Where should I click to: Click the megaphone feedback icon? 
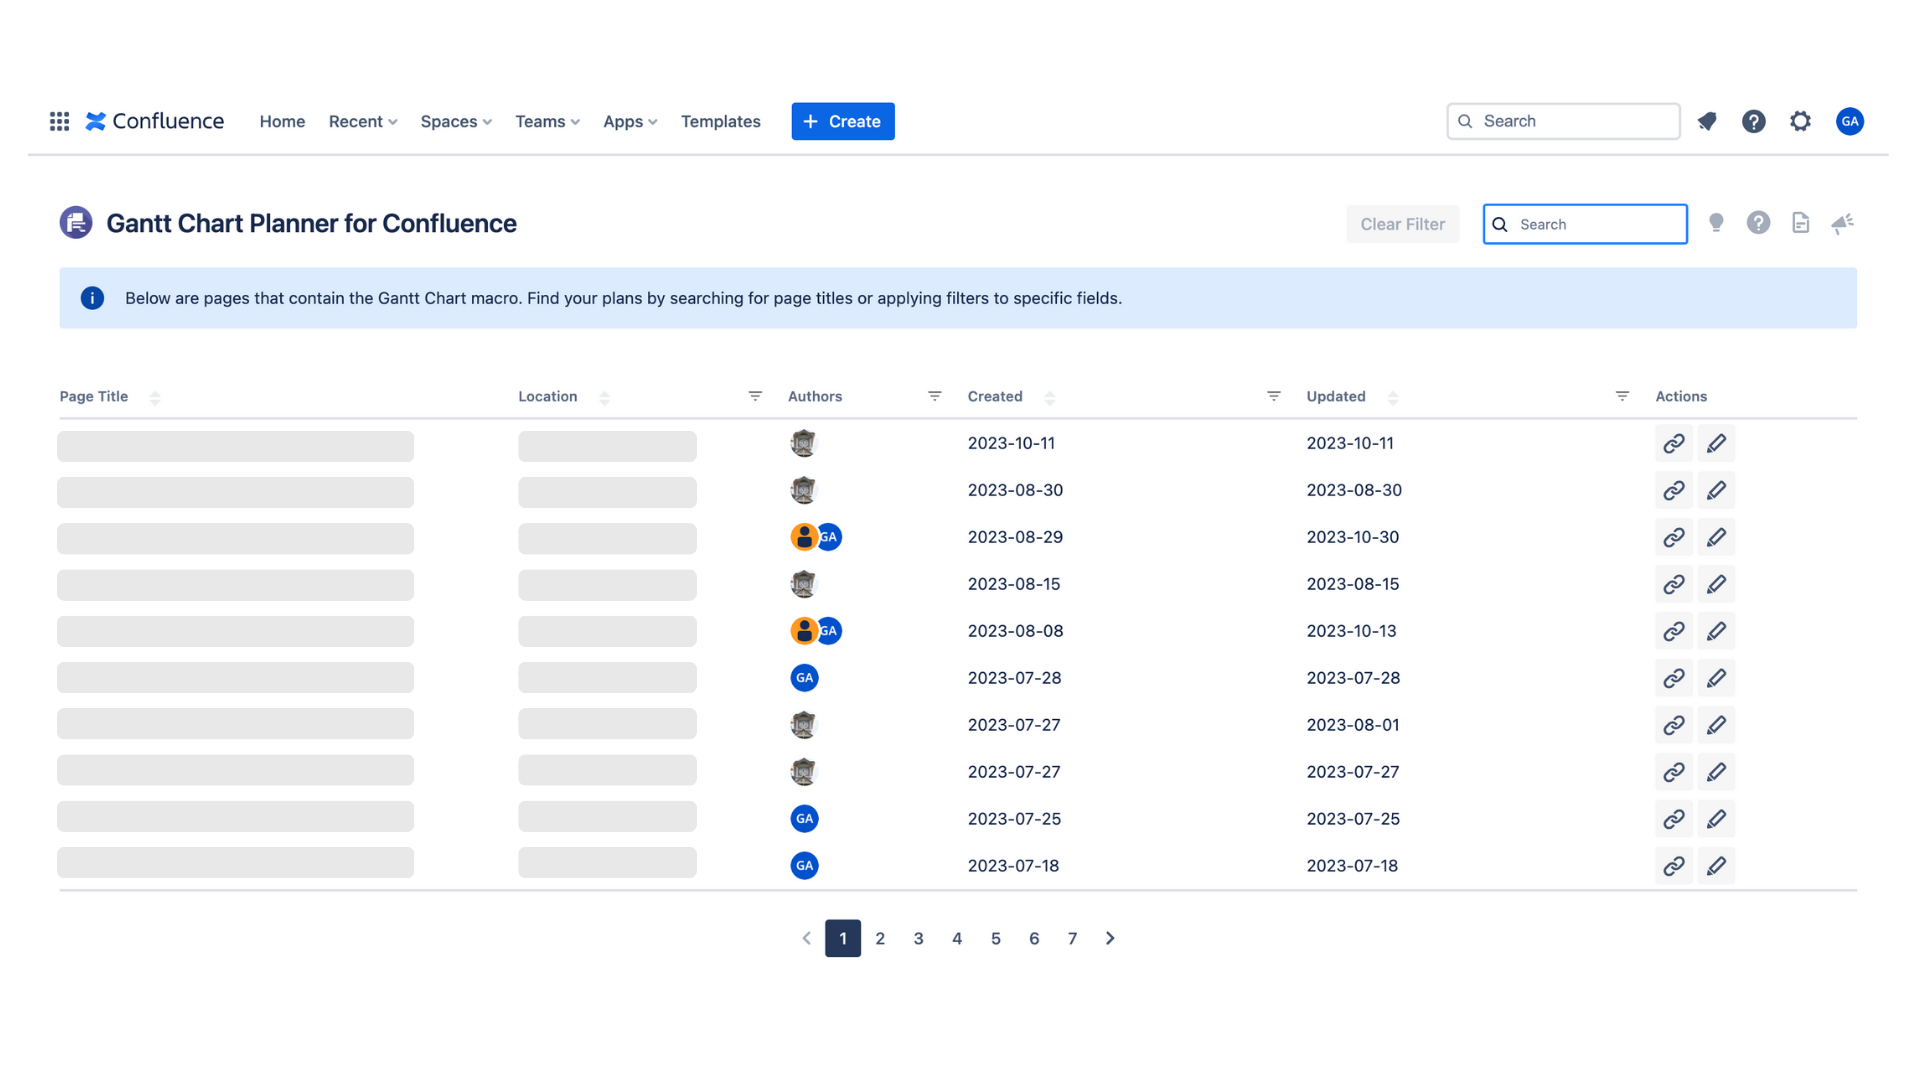point(1843,223)
